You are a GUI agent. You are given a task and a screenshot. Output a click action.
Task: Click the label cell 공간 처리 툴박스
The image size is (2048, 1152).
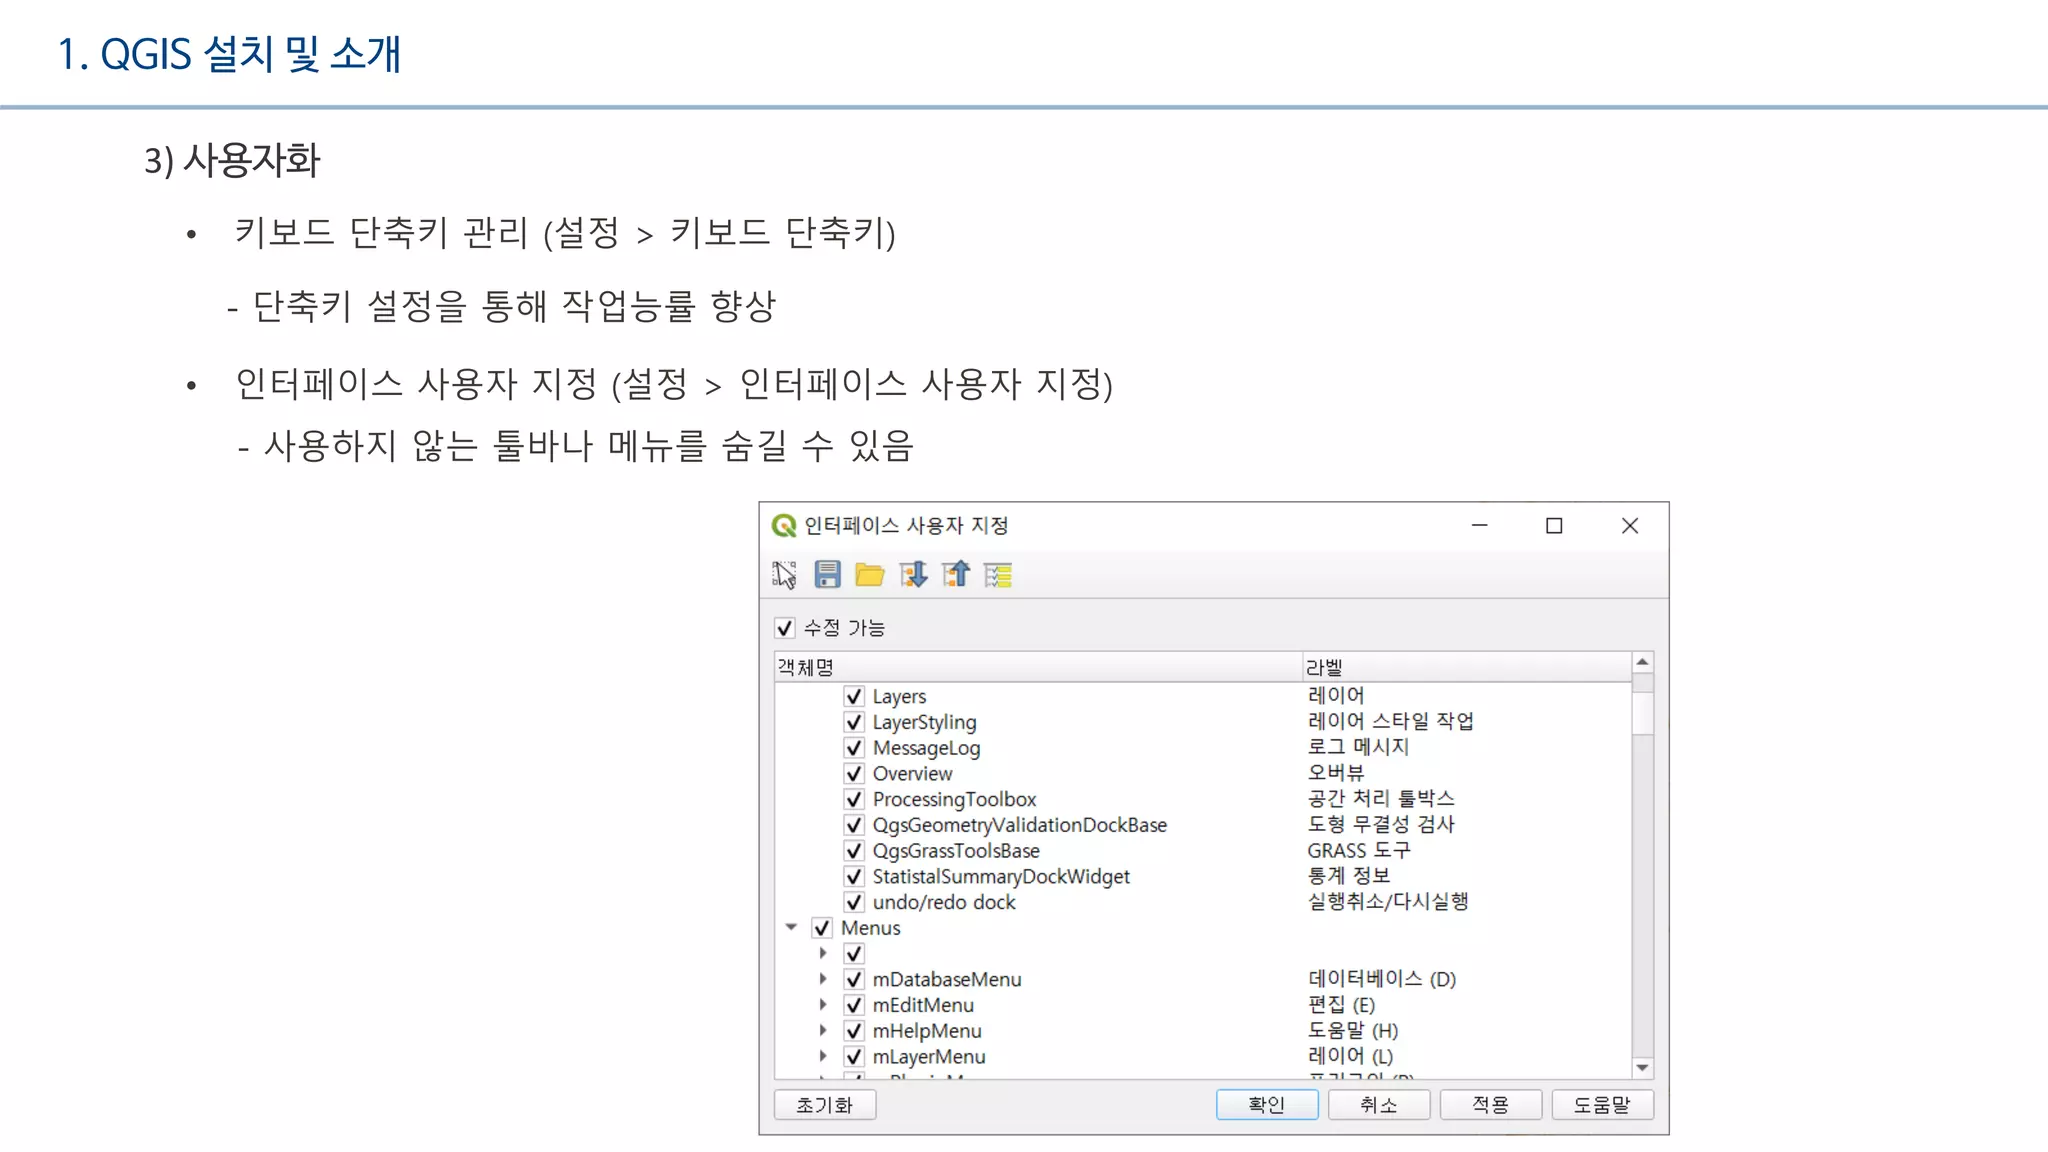[1381, 798]
